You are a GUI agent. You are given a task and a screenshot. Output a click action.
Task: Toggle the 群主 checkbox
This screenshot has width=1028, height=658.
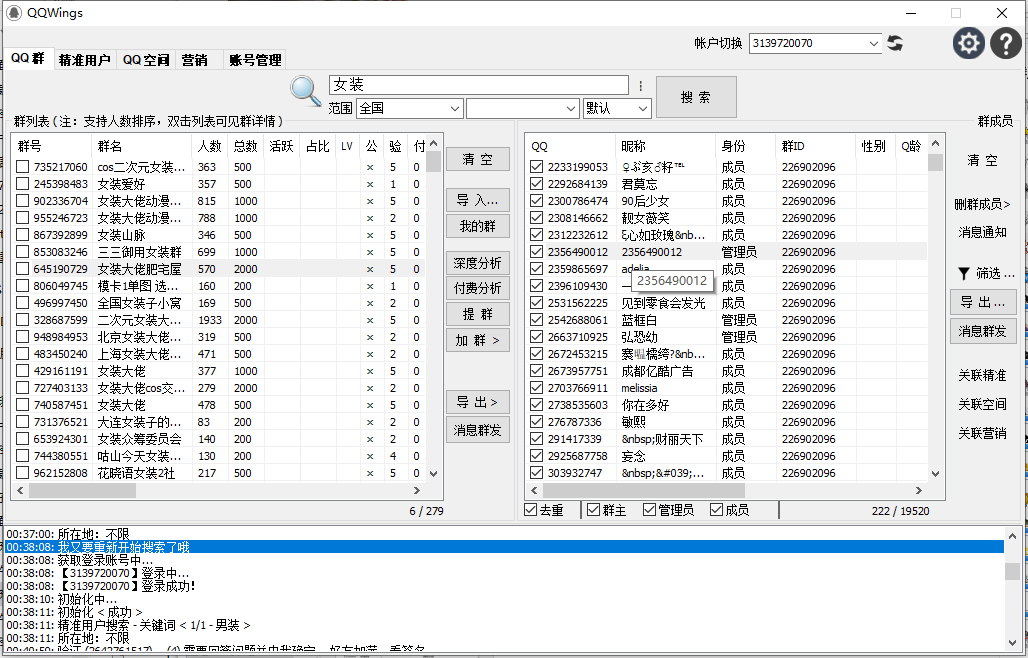point(593,510)
